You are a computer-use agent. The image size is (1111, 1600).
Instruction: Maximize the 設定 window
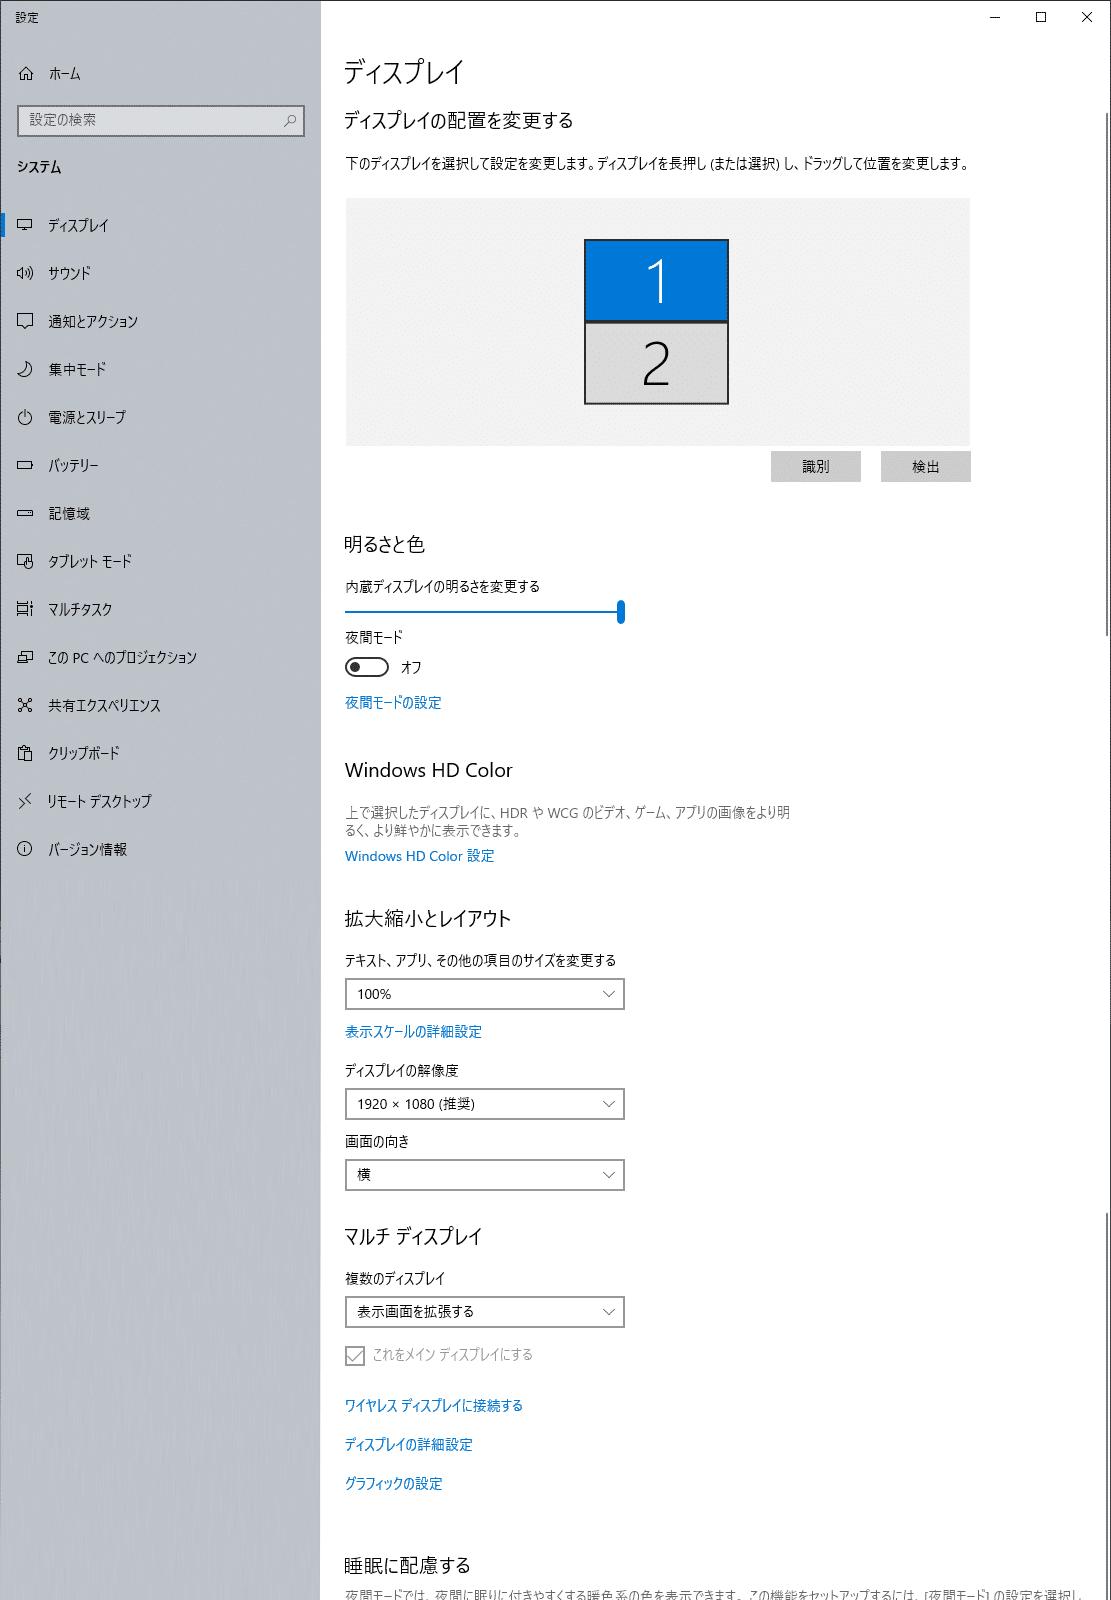pos(1041,17)
